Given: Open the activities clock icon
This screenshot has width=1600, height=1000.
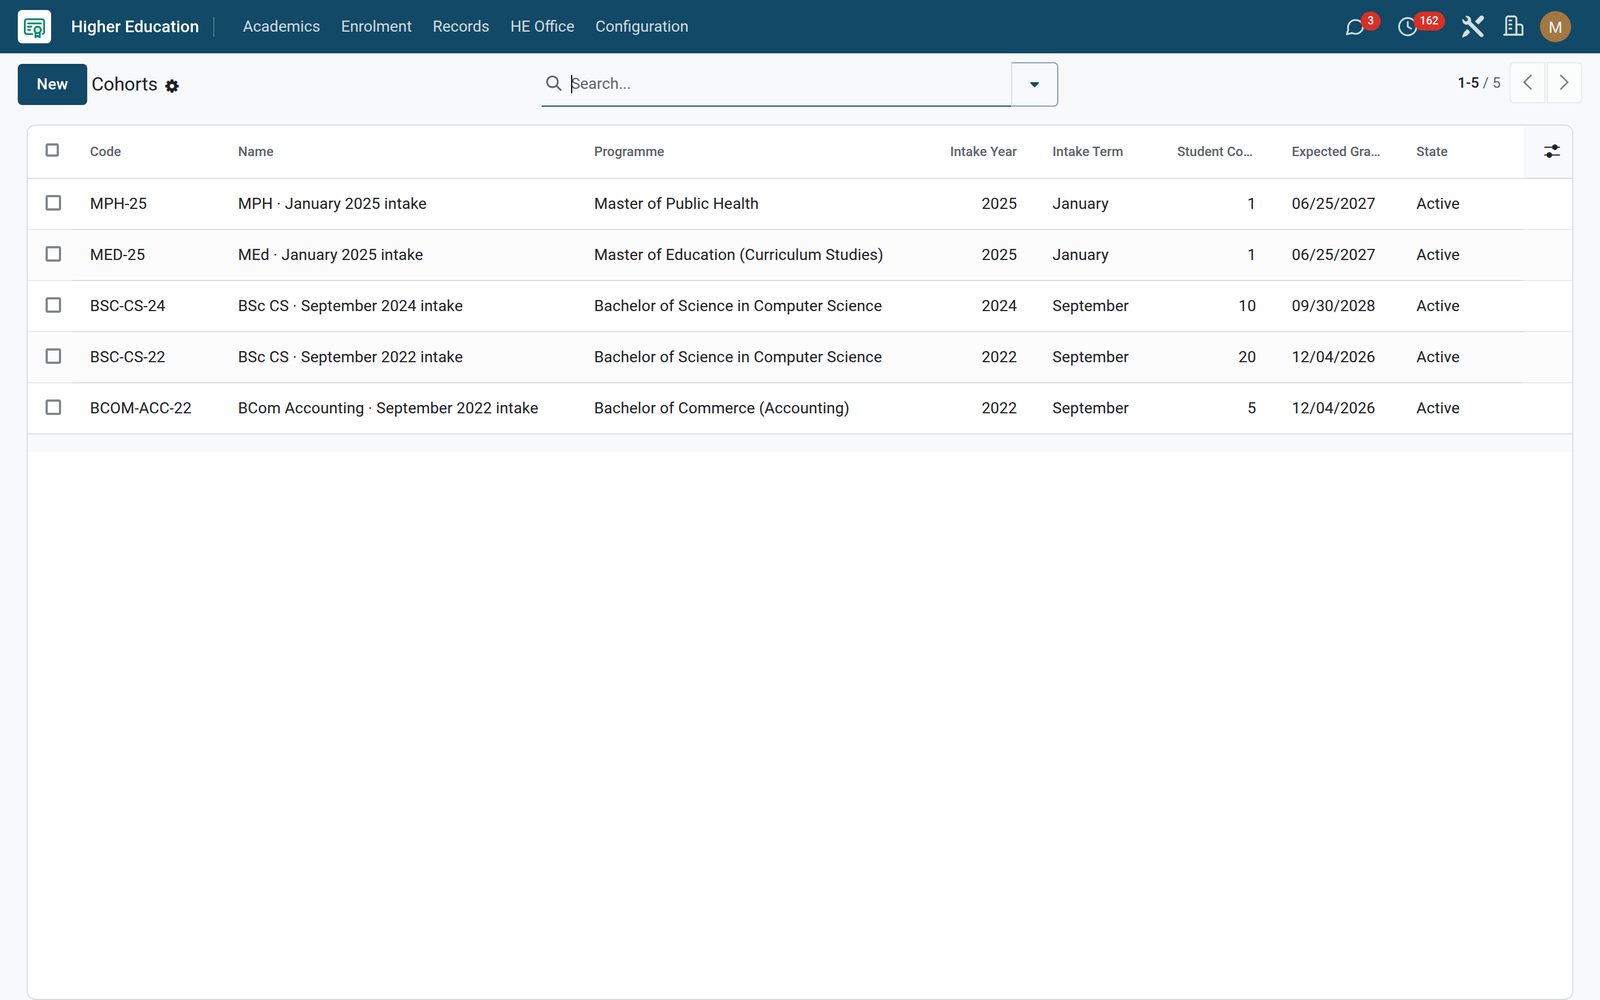Looking at the screenshot, I should [x=1407, y=27].
